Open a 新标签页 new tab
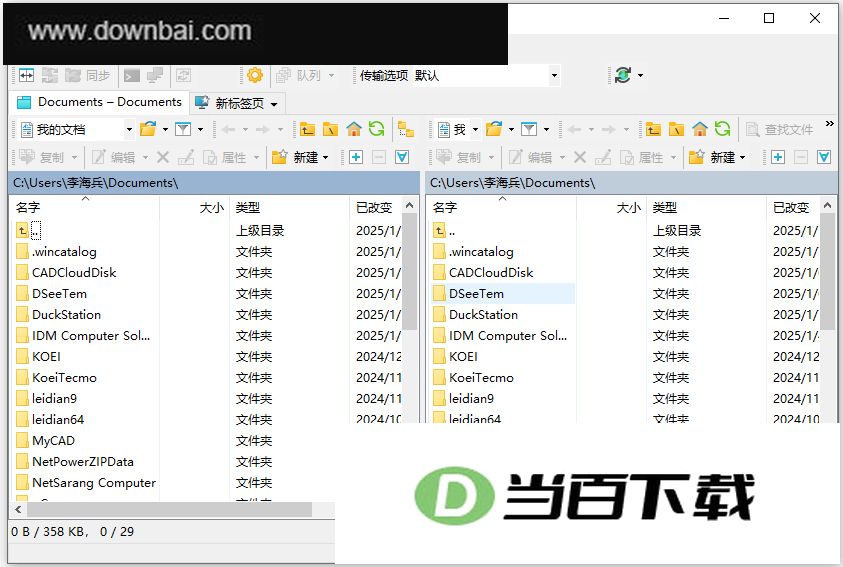843x567 pixels. 231,103
